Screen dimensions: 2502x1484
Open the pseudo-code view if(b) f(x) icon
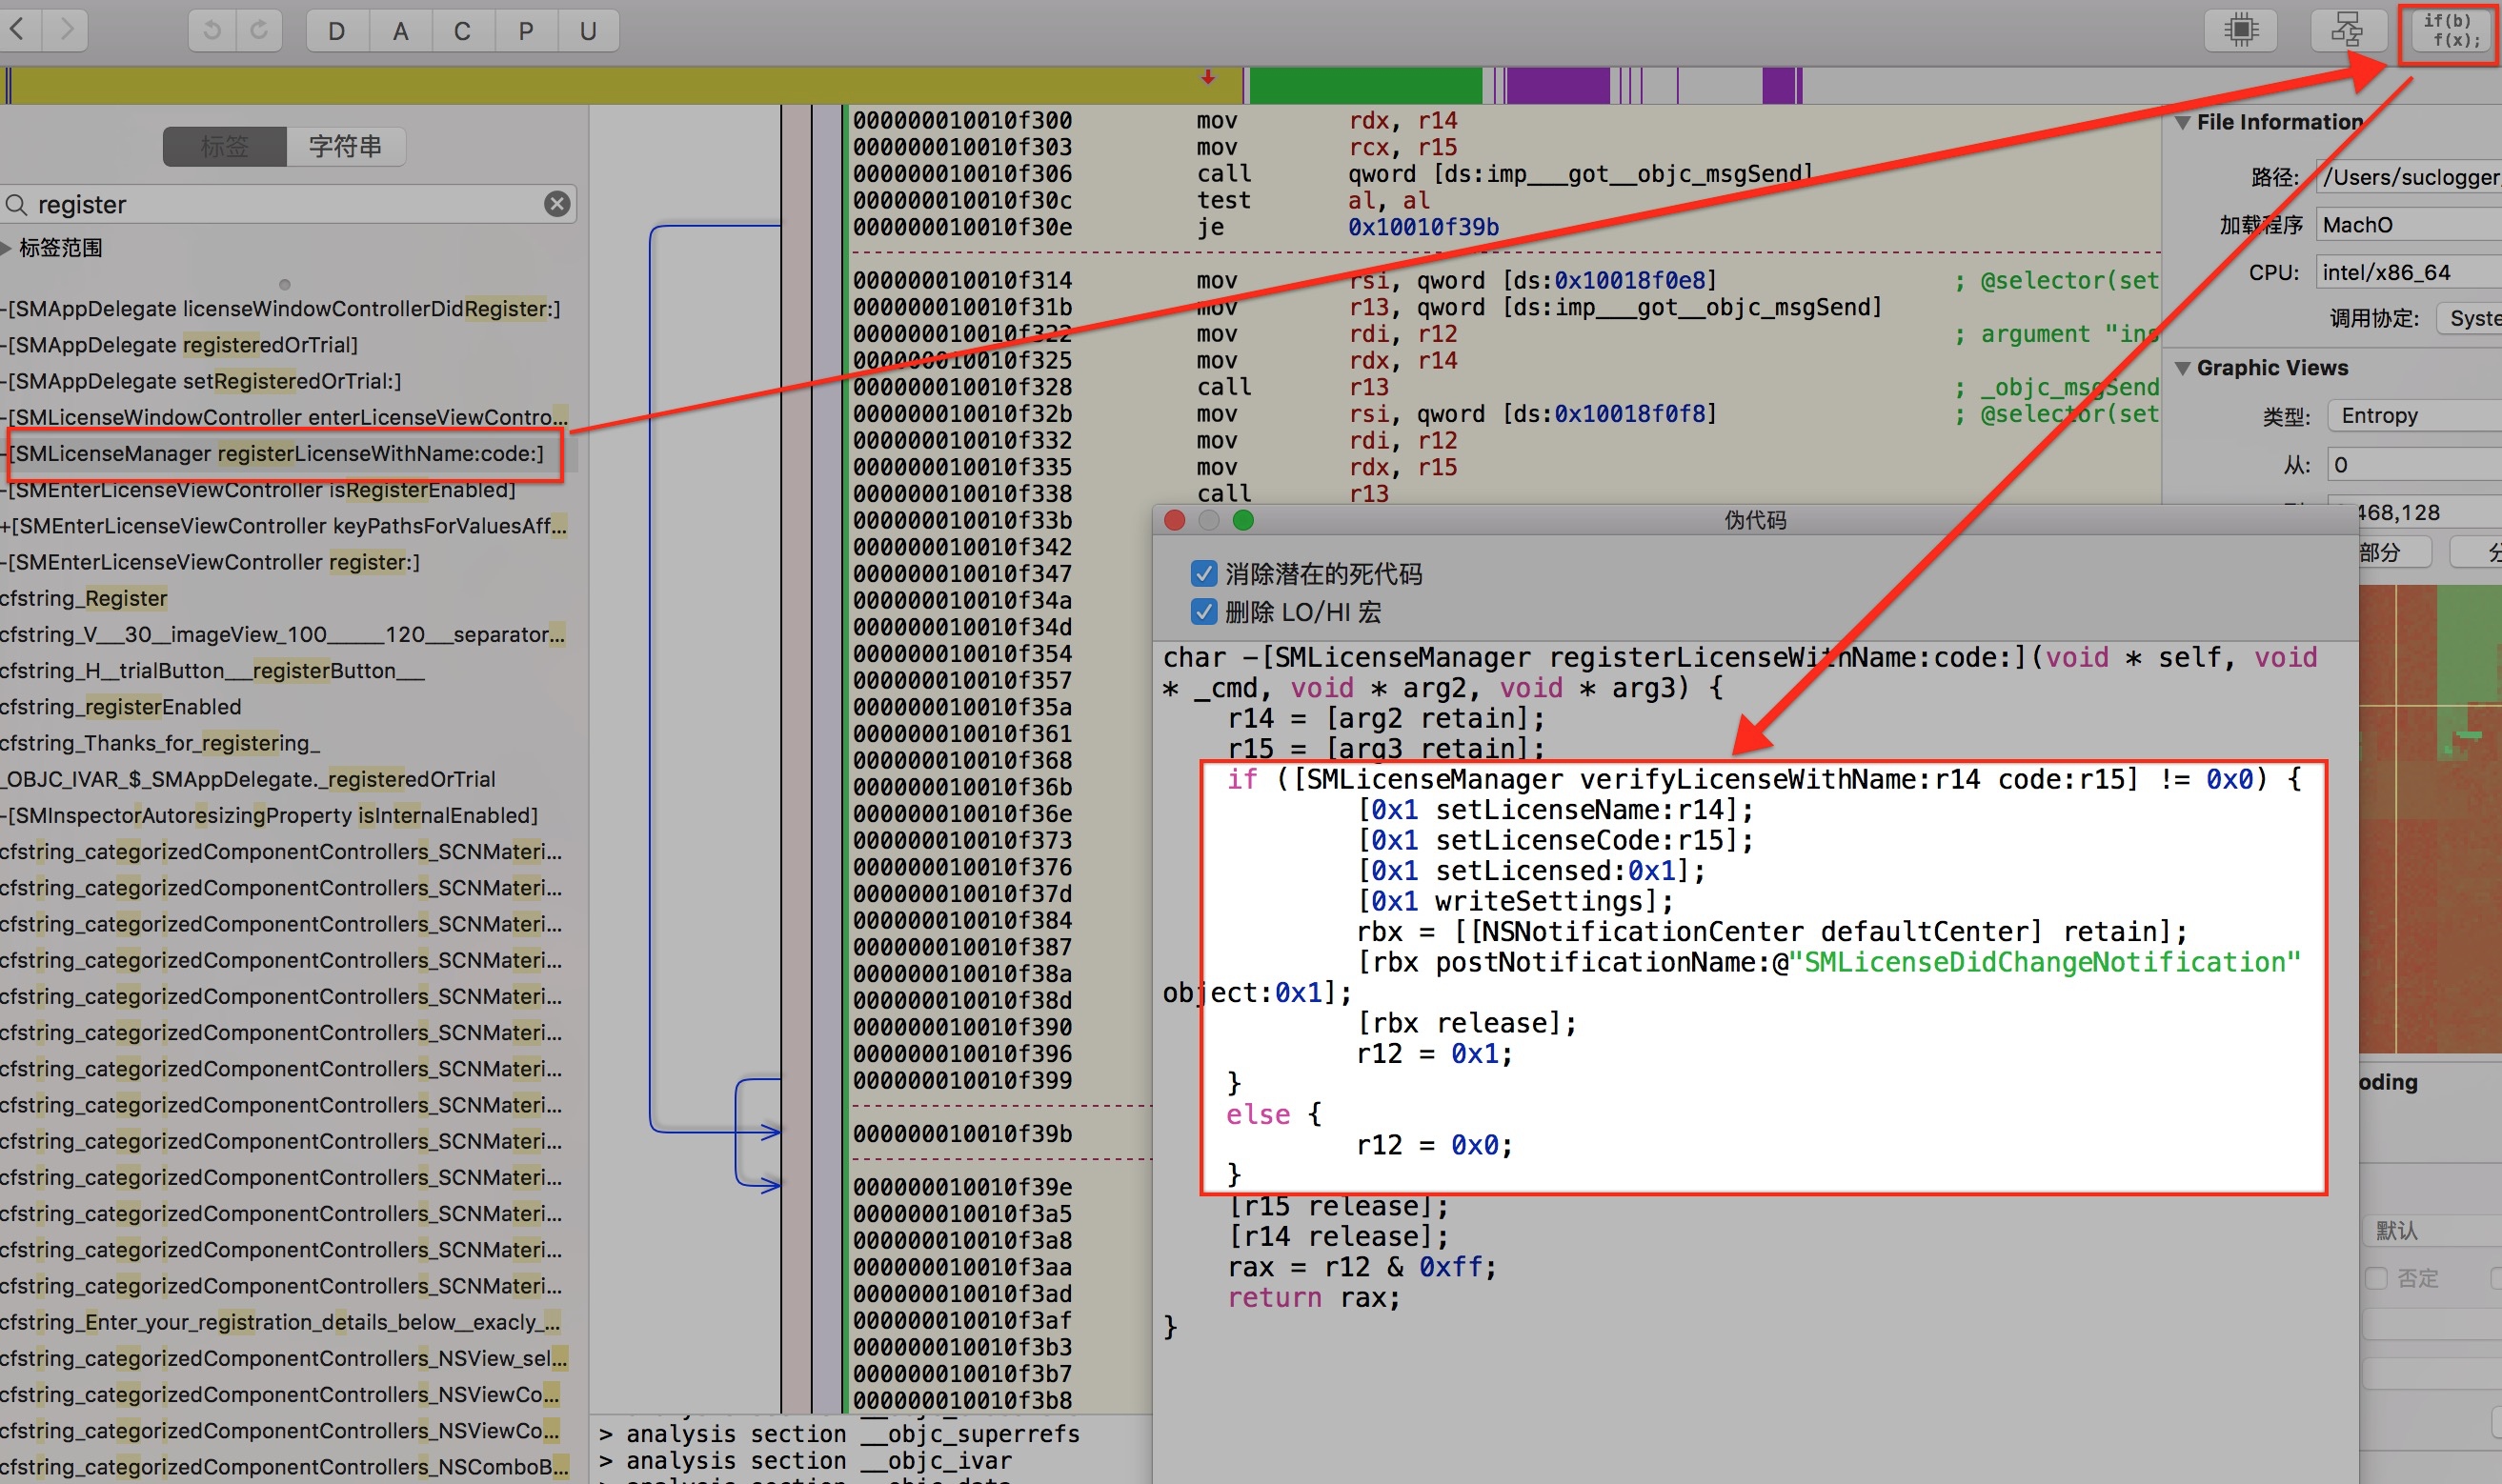tap(2451, 31)
